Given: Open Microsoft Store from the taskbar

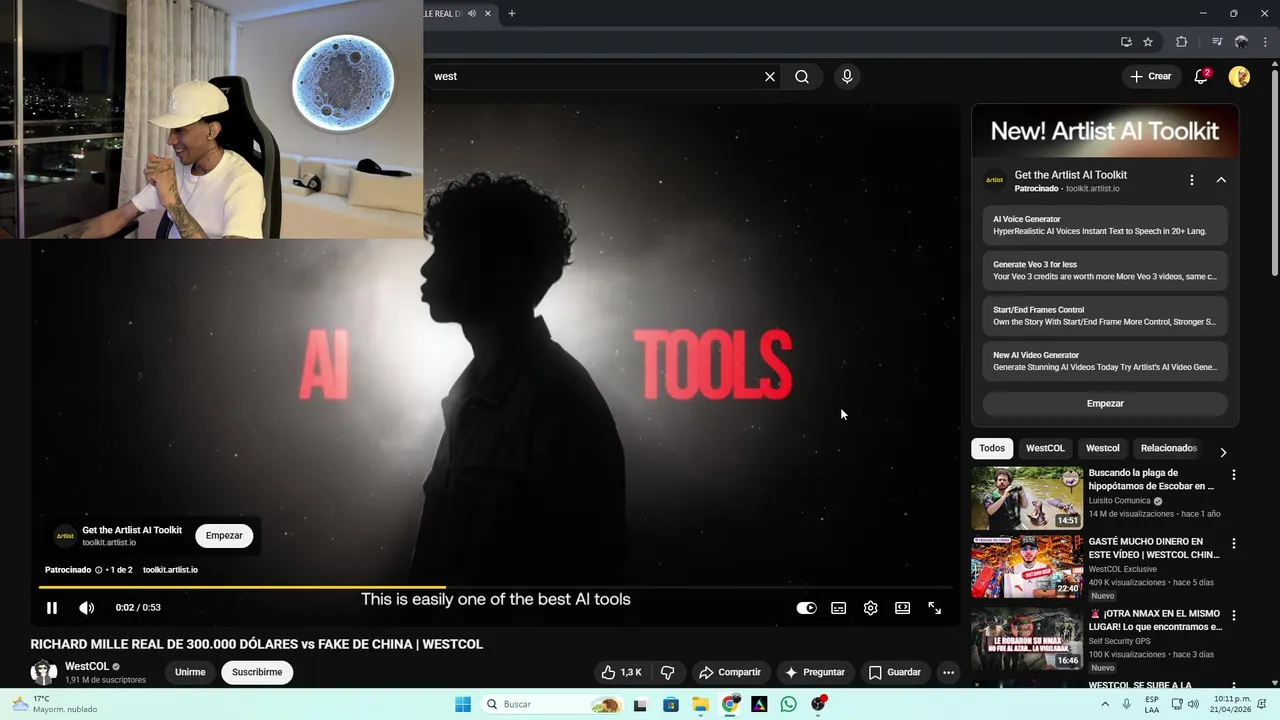Looking at the screenshot, I should click(x=670, y=704).
